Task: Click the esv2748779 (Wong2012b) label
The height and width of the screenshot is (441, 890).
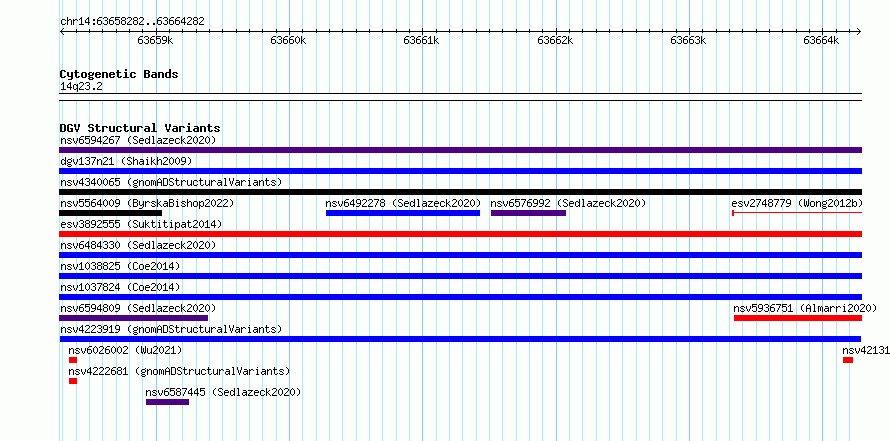Action: tap(797, 203)
